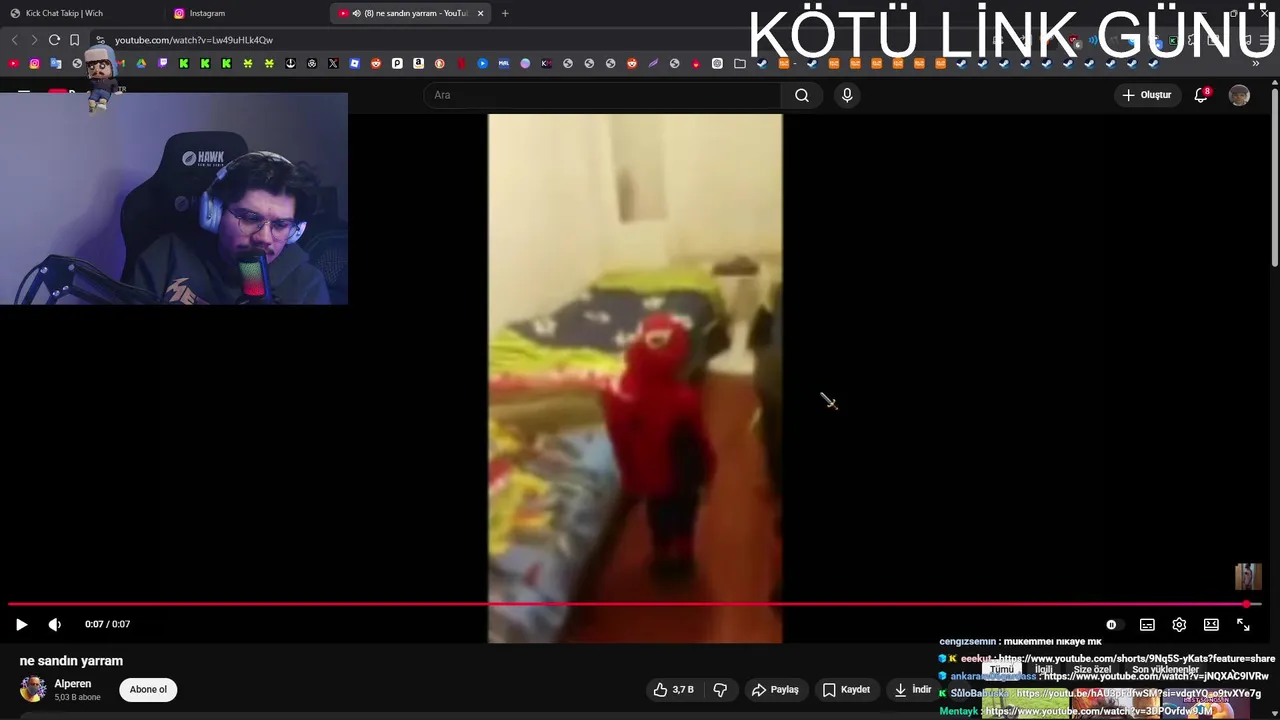This screenshot has width=1280, height=720.
Task: Switch to theater mode view
Action: pyautogui.click(x=1211, y=624)
